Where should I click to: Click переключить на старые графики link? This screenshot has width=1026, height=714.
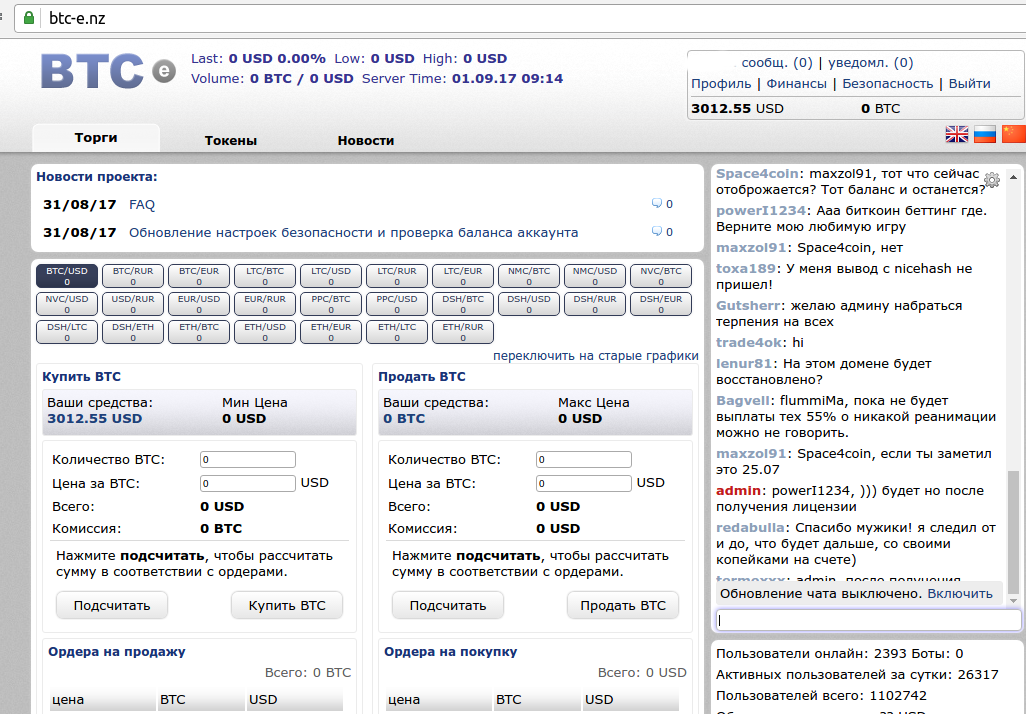pyautogui.click(x=595, y=356)
